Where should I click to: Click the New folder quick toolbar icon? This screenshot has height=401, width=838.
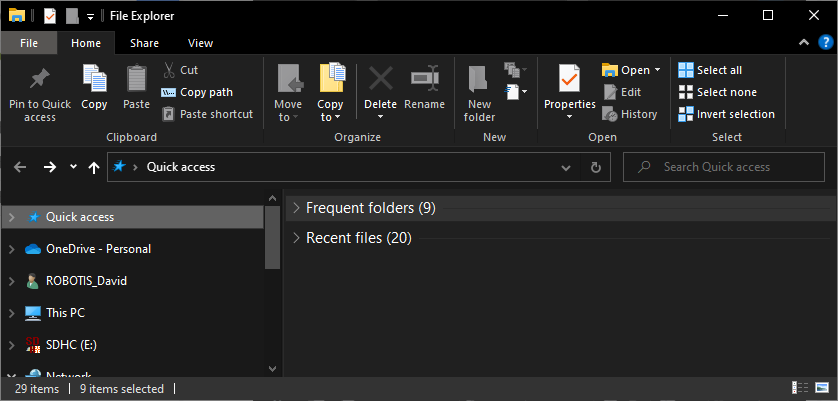tap(72, 16)
